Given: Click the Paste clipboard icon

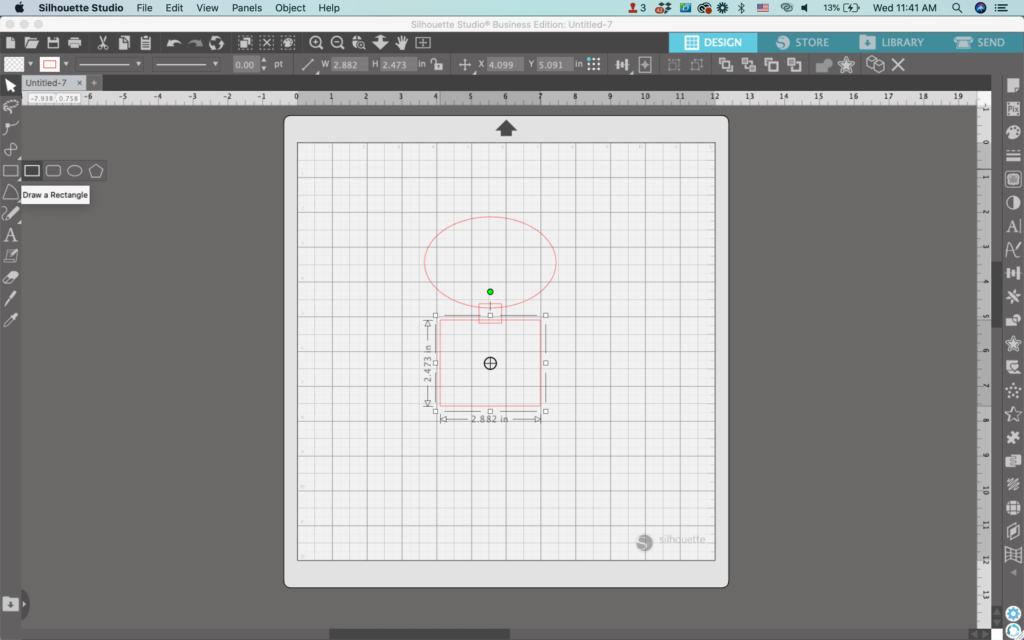Looking at the screenshot, I should coord(146,43).
